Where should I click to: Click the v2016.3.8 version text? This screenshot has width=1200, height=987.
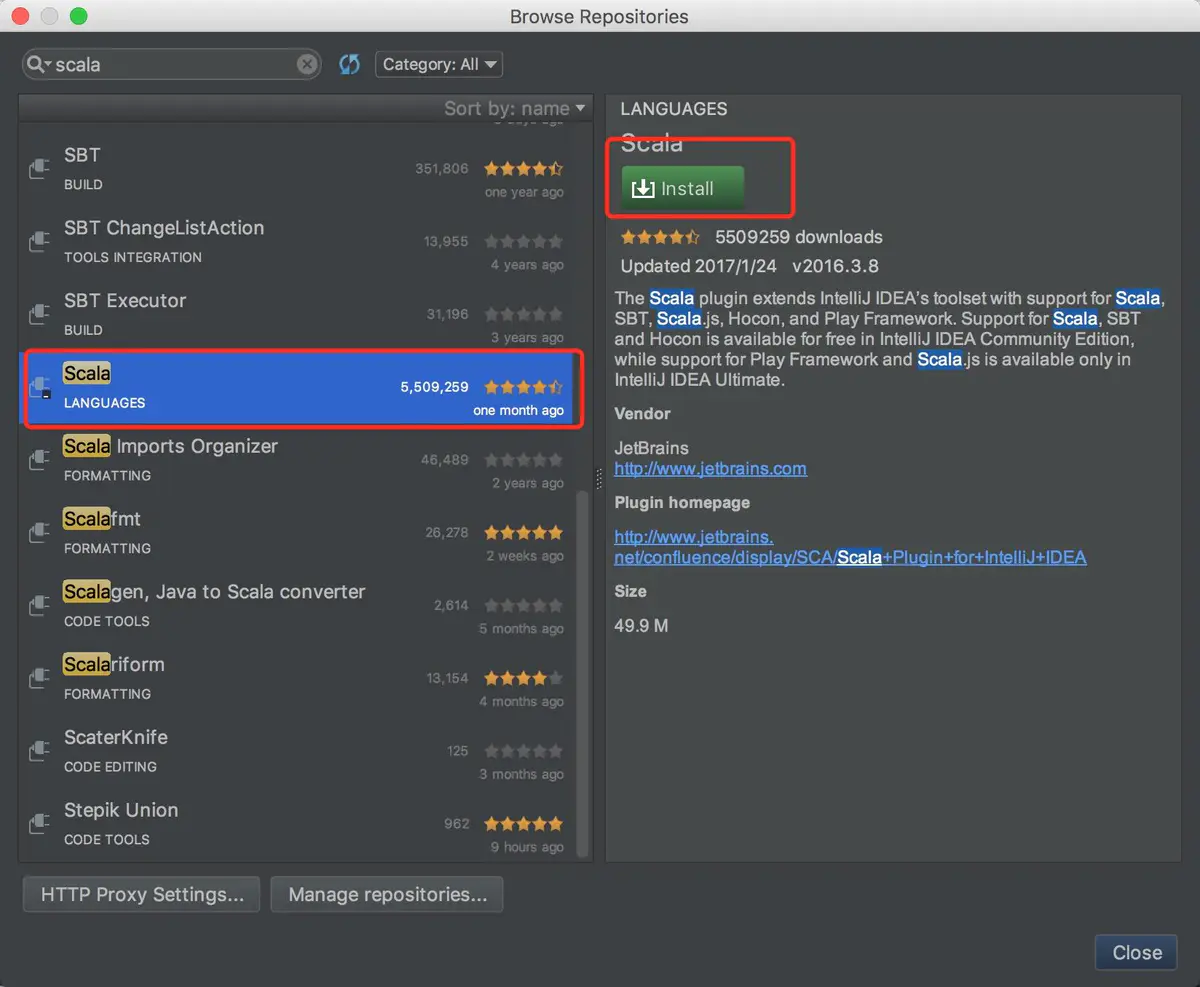point(838,266)
